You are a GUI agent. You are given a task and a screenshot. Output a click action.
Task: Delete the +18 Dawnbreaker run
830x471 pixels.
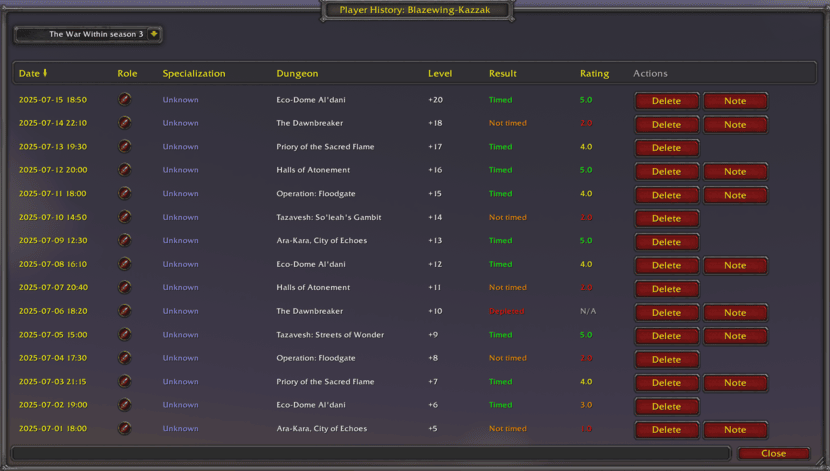[666, 124]
